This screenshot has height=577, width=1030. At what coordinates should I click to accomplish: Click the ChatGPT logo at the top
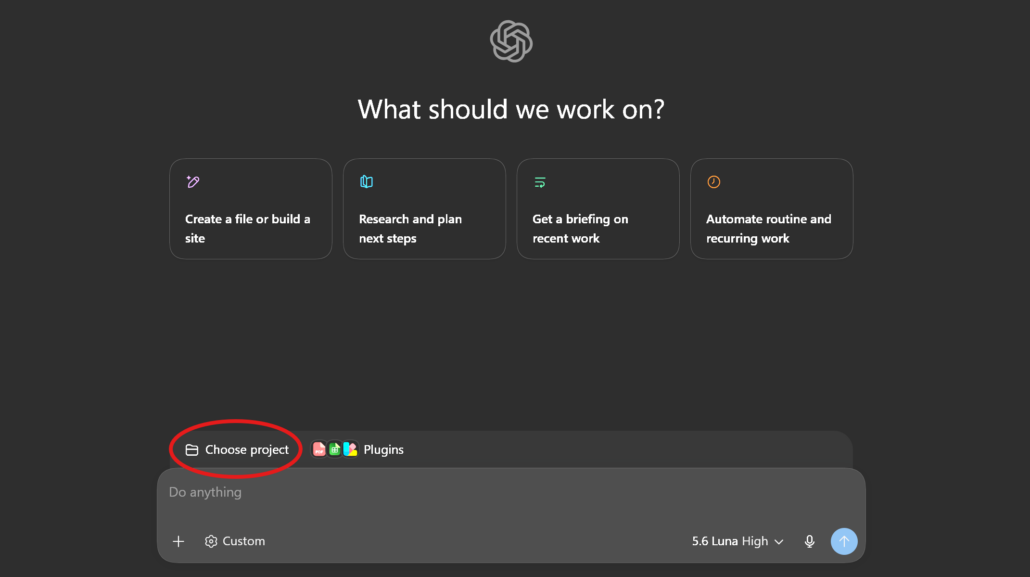511,41
